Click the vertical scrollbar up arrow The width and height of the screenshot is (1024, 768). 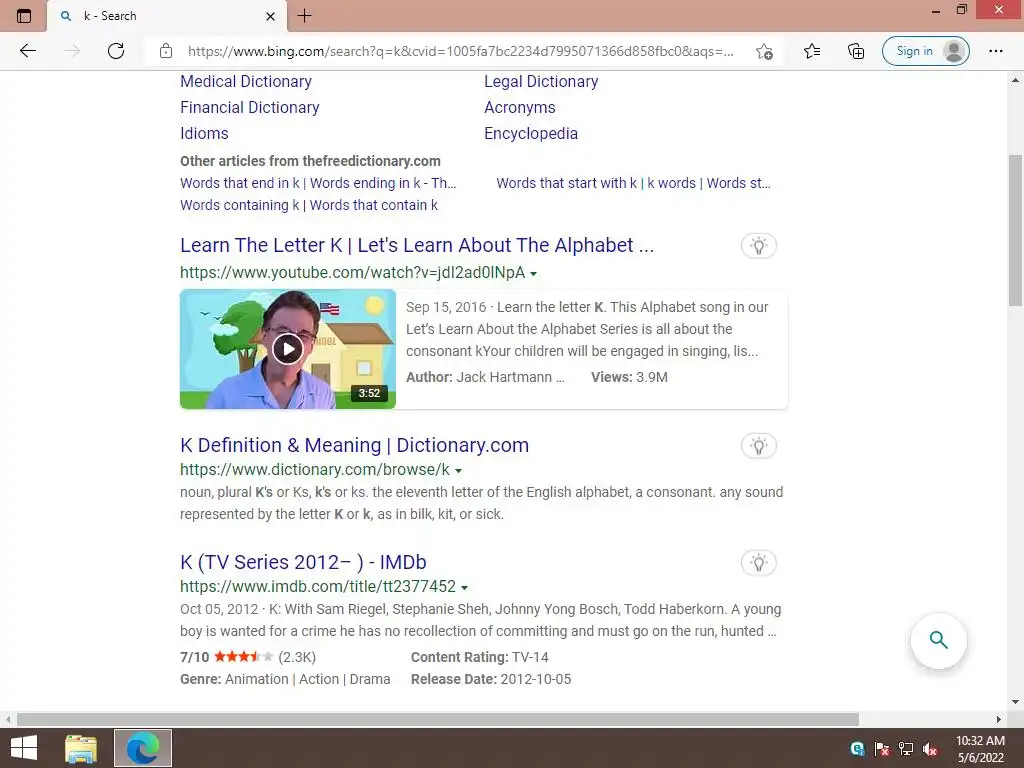point(1015,80)
